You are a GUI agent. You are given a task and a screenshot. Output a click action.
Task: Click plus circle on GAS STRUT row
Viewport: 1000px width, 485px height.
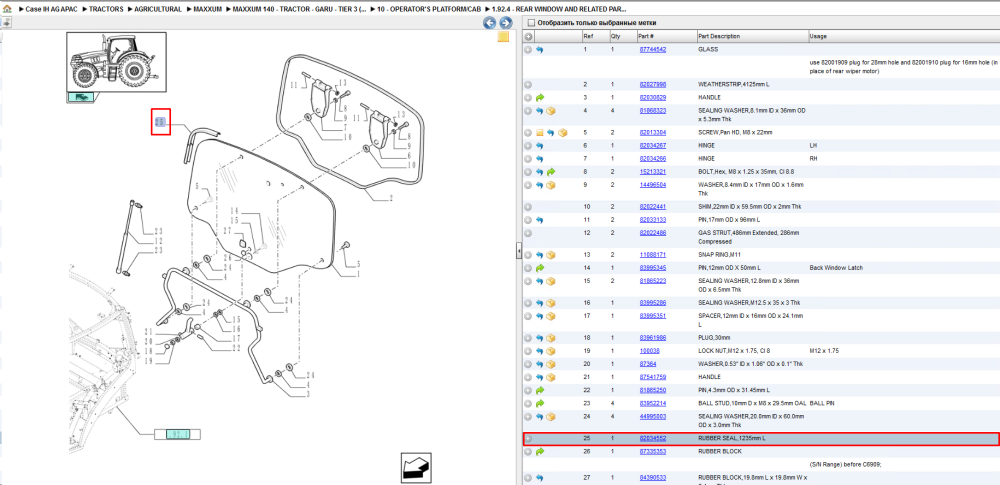pyautogui.click(x=528, y=233)
